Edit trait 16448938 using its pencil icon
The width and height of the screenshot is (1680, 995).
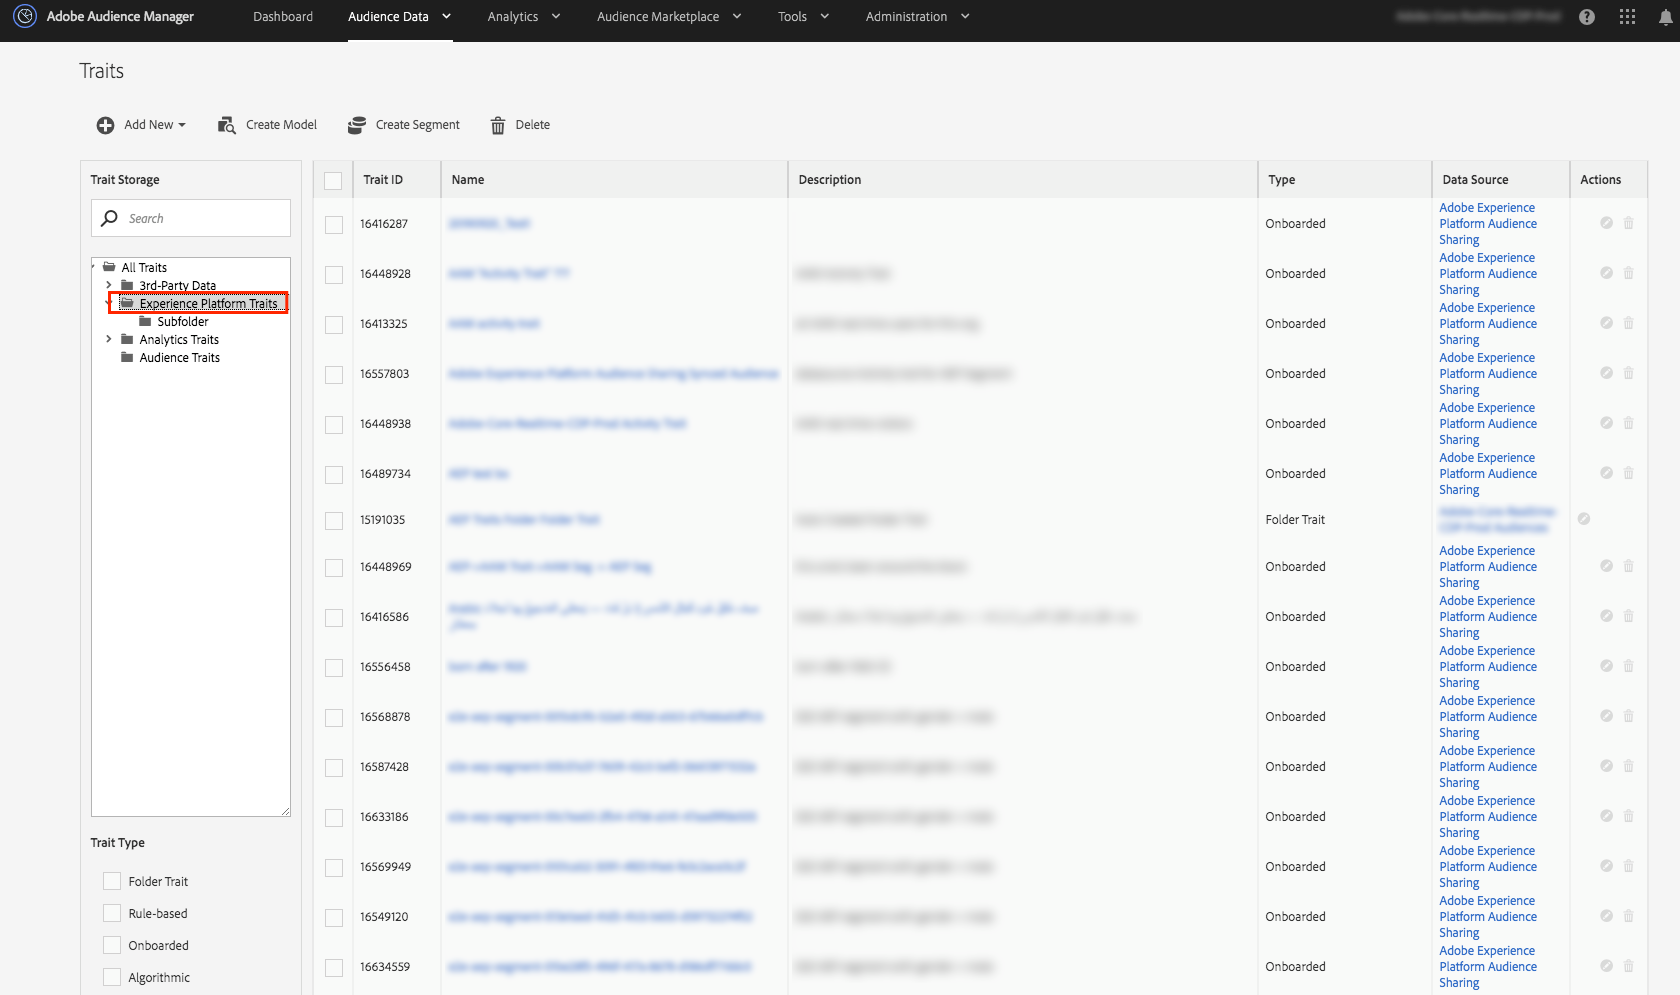(x=1606, y=423)
